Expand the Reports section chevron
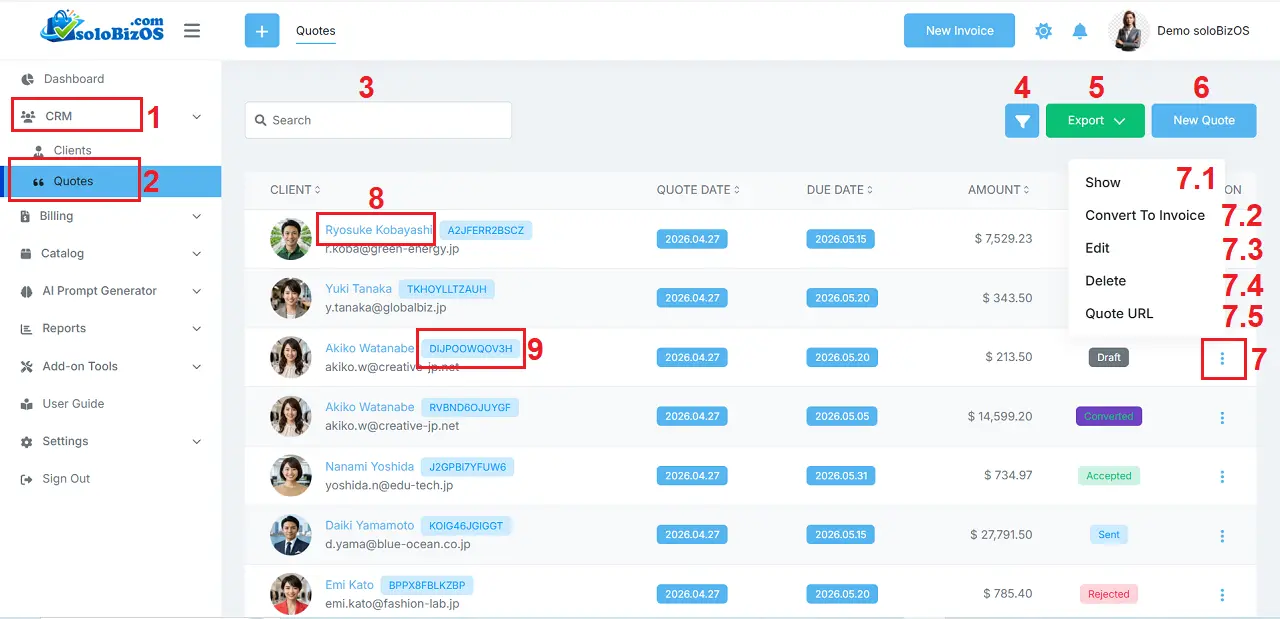This screenshot has height=619, width=1280. point(197,329)
